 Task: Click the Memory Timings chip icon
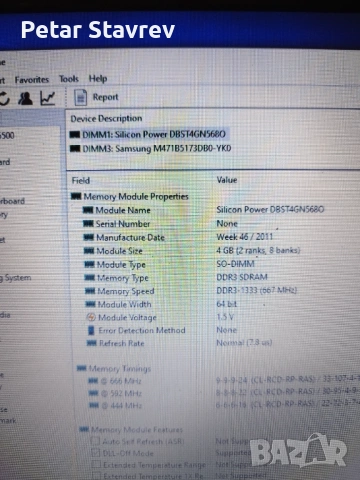pyautogui.click(x=81, y=368)
